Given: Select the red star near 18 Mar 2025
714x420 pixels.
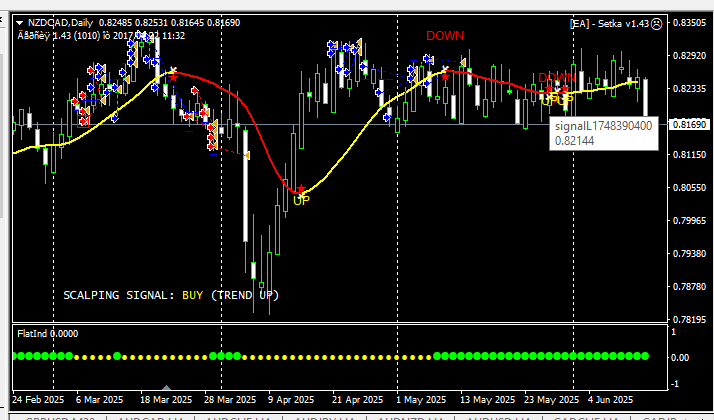Looking at the screenshot, I should 173,78.
